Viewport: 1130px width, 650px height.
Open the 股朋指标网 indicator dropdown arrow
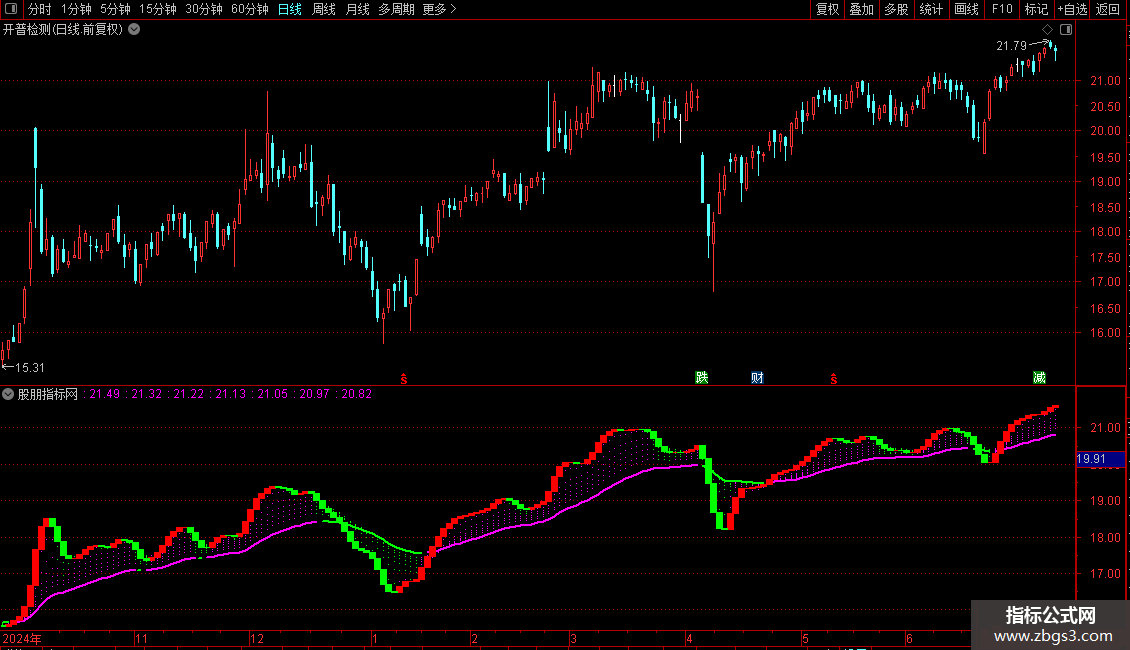point(8,394)
